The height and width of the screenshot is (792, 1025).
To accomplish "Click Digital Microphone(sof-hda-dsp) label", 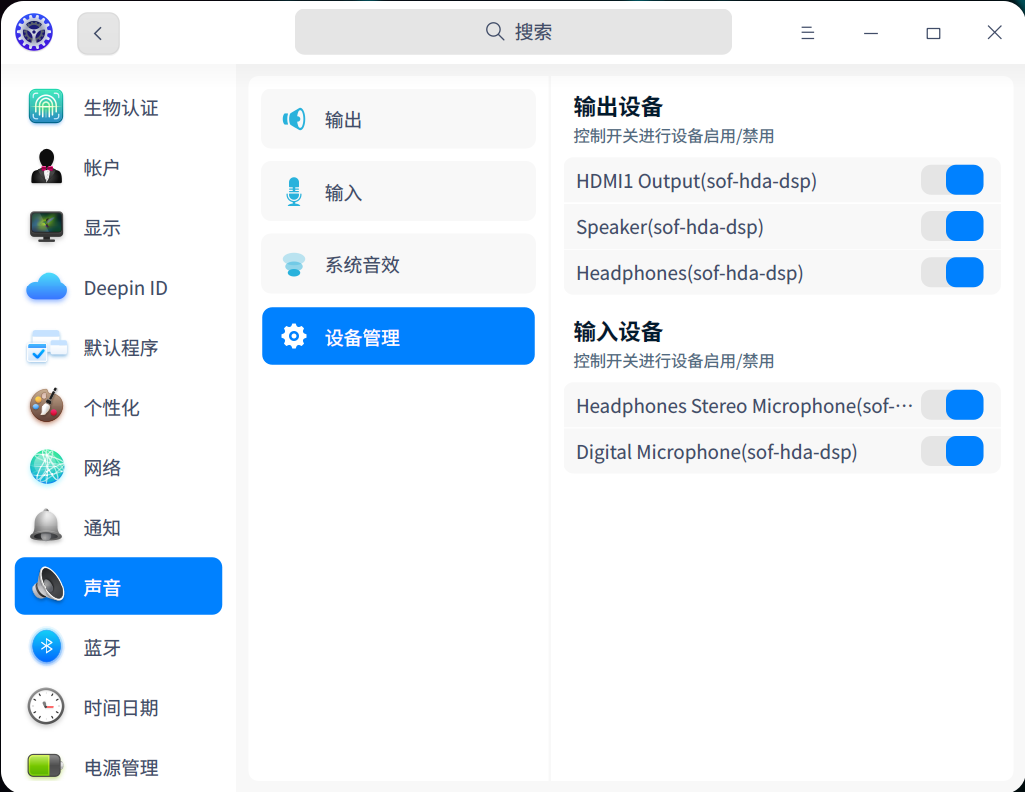I will tap(716, 452).
